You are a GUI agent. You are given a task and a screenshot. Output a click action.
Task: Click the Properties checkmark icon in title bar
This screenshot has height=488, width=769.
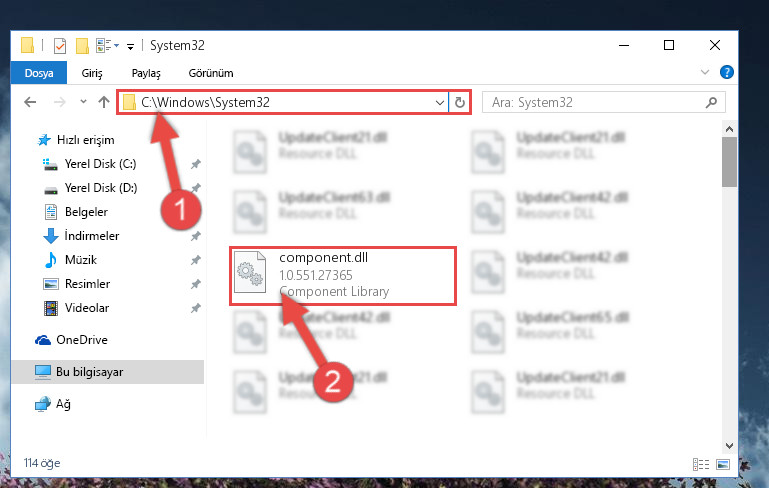tap(60, 46)
